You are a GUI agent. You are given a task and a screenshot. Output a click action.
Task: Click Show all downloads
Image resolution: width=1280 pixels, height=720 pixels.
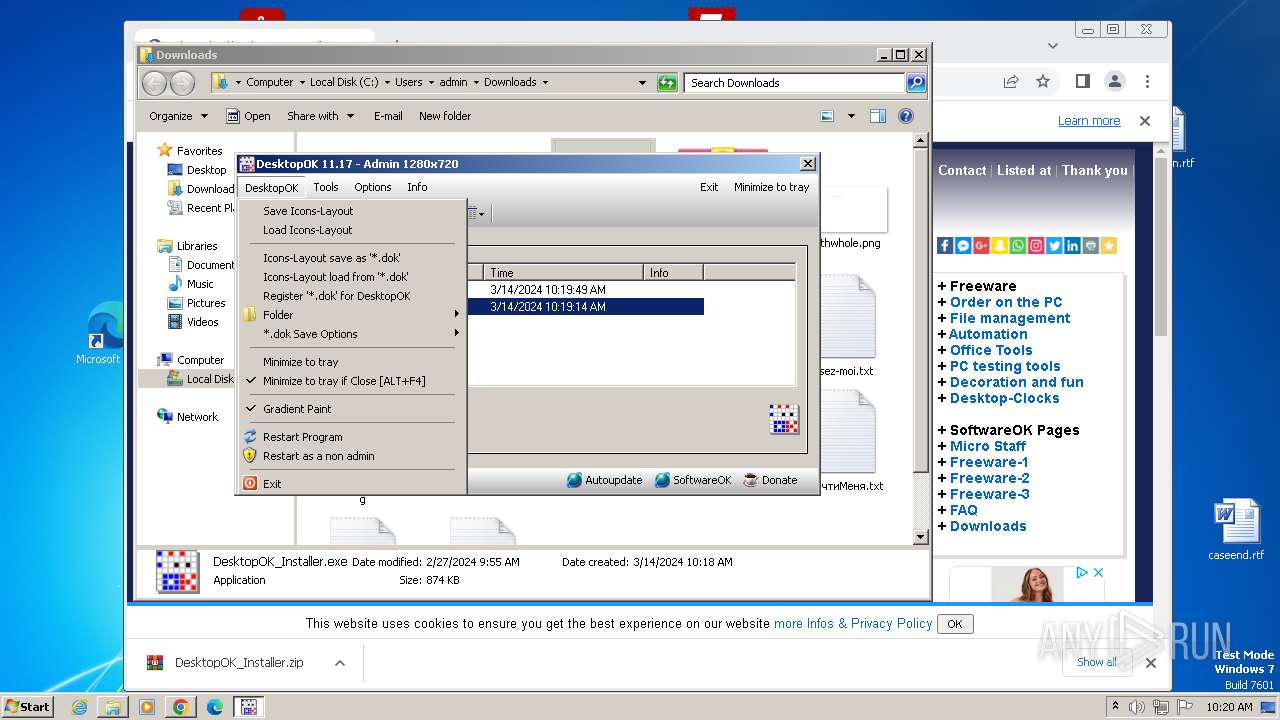point(1097,662)
